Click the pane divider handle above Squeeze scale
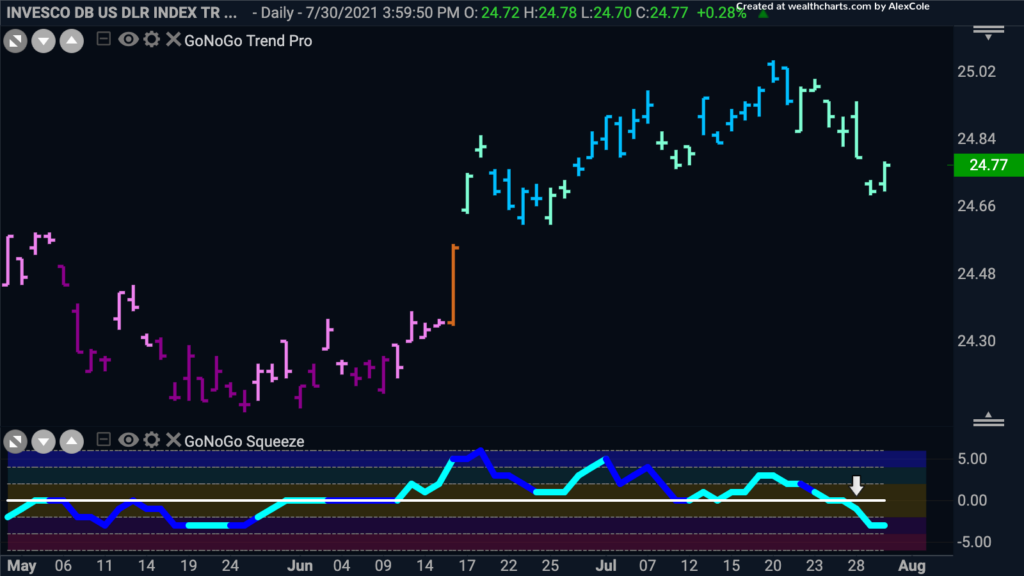 coord(988,420)
